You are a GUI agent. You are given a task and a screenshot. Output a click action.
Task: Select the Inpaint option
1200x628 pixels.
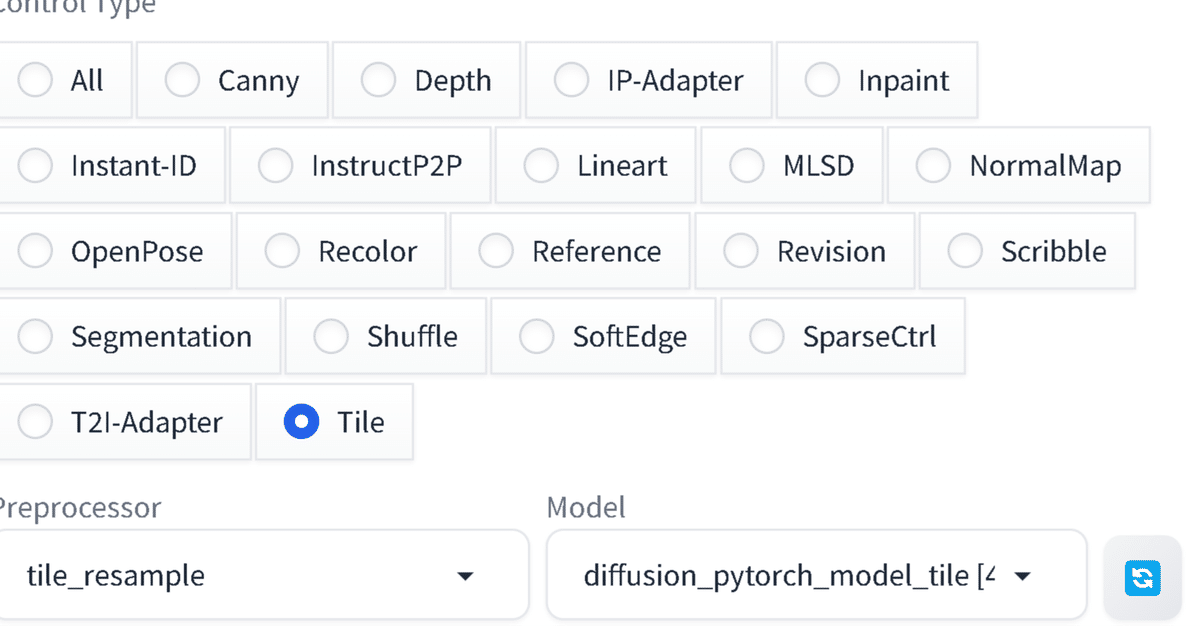pos(822,80)
